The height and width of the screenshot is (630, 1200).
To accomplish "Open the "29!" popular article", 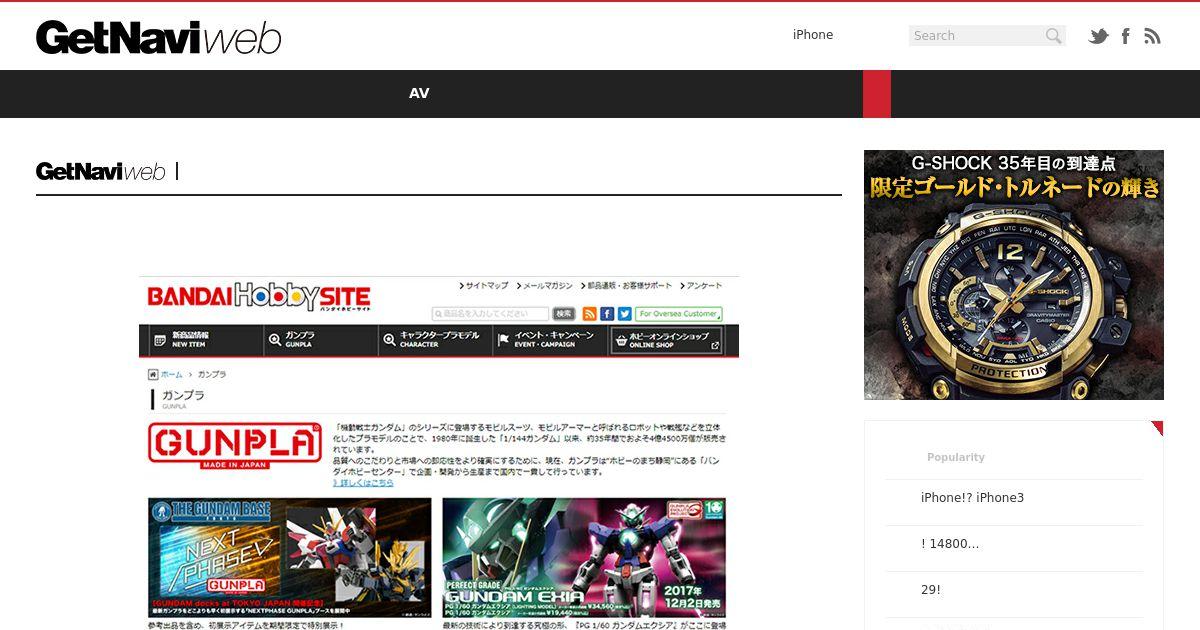I will (931, 590).
